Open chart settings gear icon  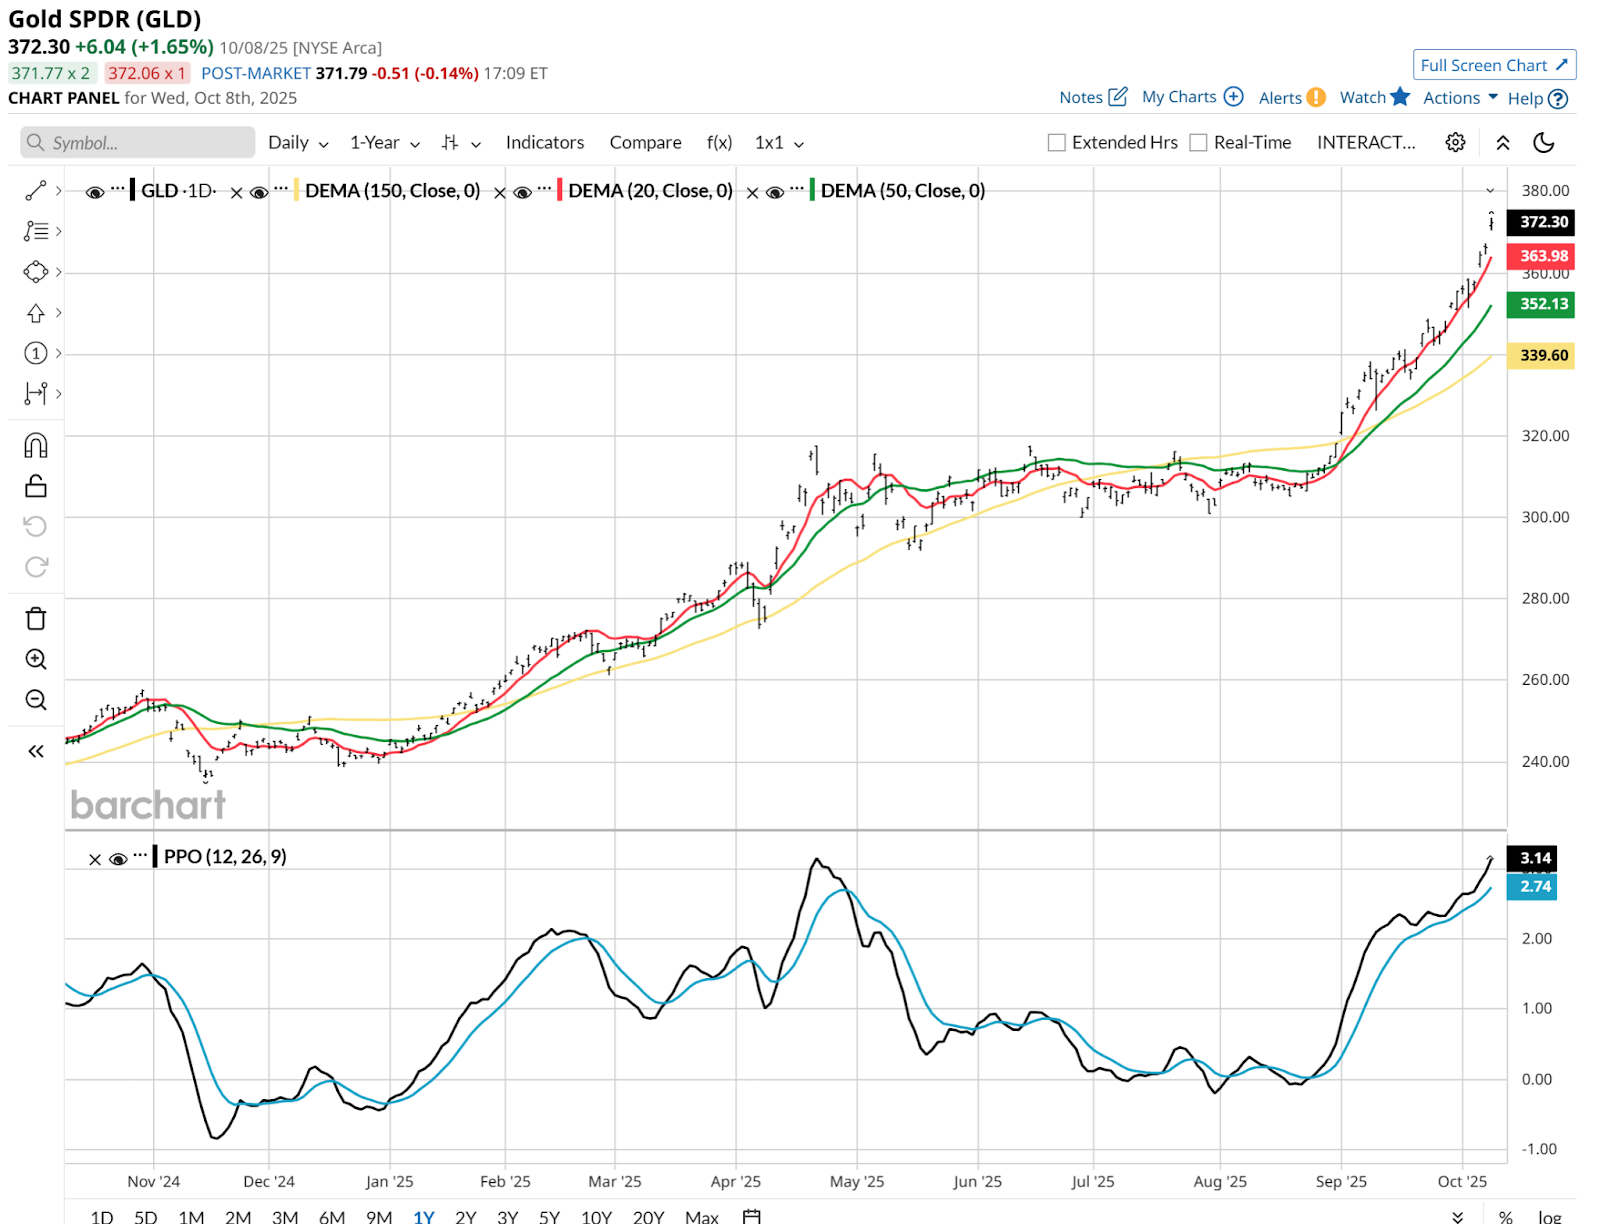[x=1456, y=142]
